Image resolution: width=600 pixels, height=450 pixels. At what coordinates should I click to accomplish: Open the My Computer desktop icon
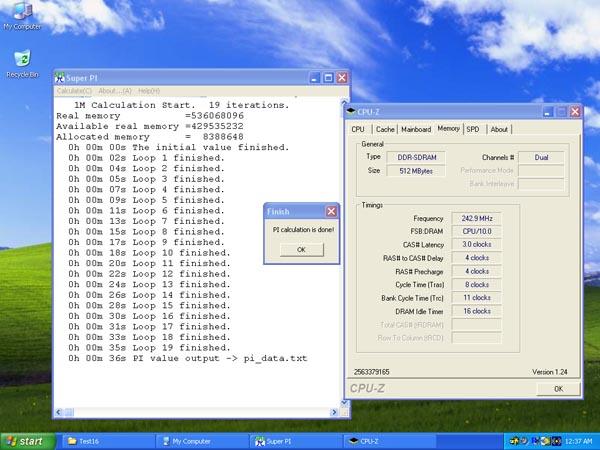[x=22, y=15]
